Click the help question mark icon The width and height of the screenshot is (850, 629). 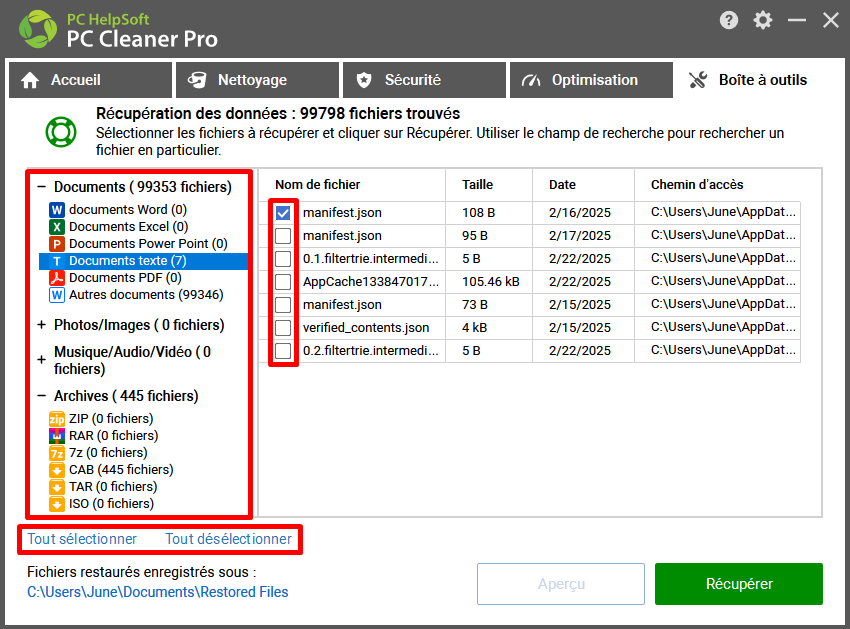click(729, 21)
